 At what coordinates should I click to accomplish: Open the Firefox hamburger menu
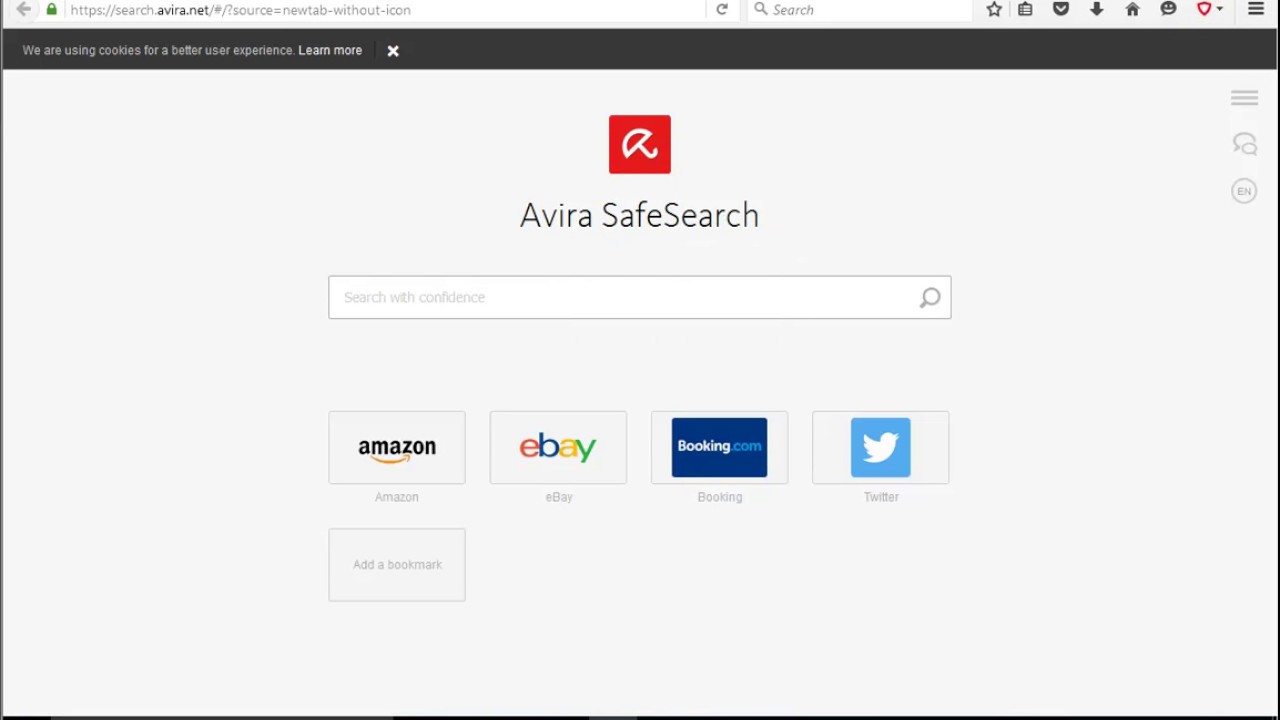pos(1256,9)
